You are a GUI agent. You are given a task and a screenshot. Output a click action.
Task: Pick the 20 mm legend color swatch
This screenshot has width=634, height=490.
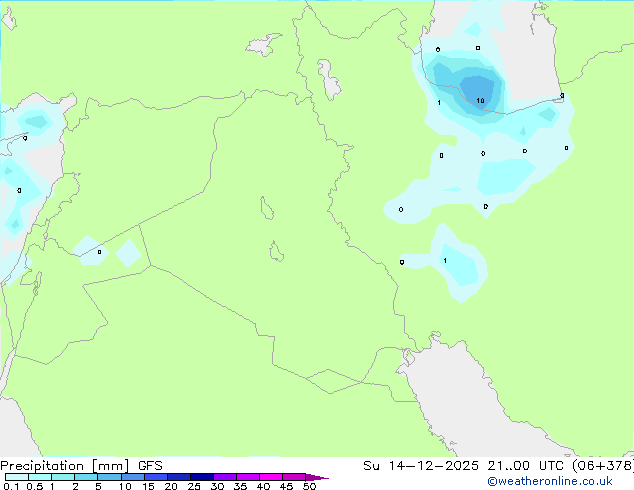tap(179, 477)
